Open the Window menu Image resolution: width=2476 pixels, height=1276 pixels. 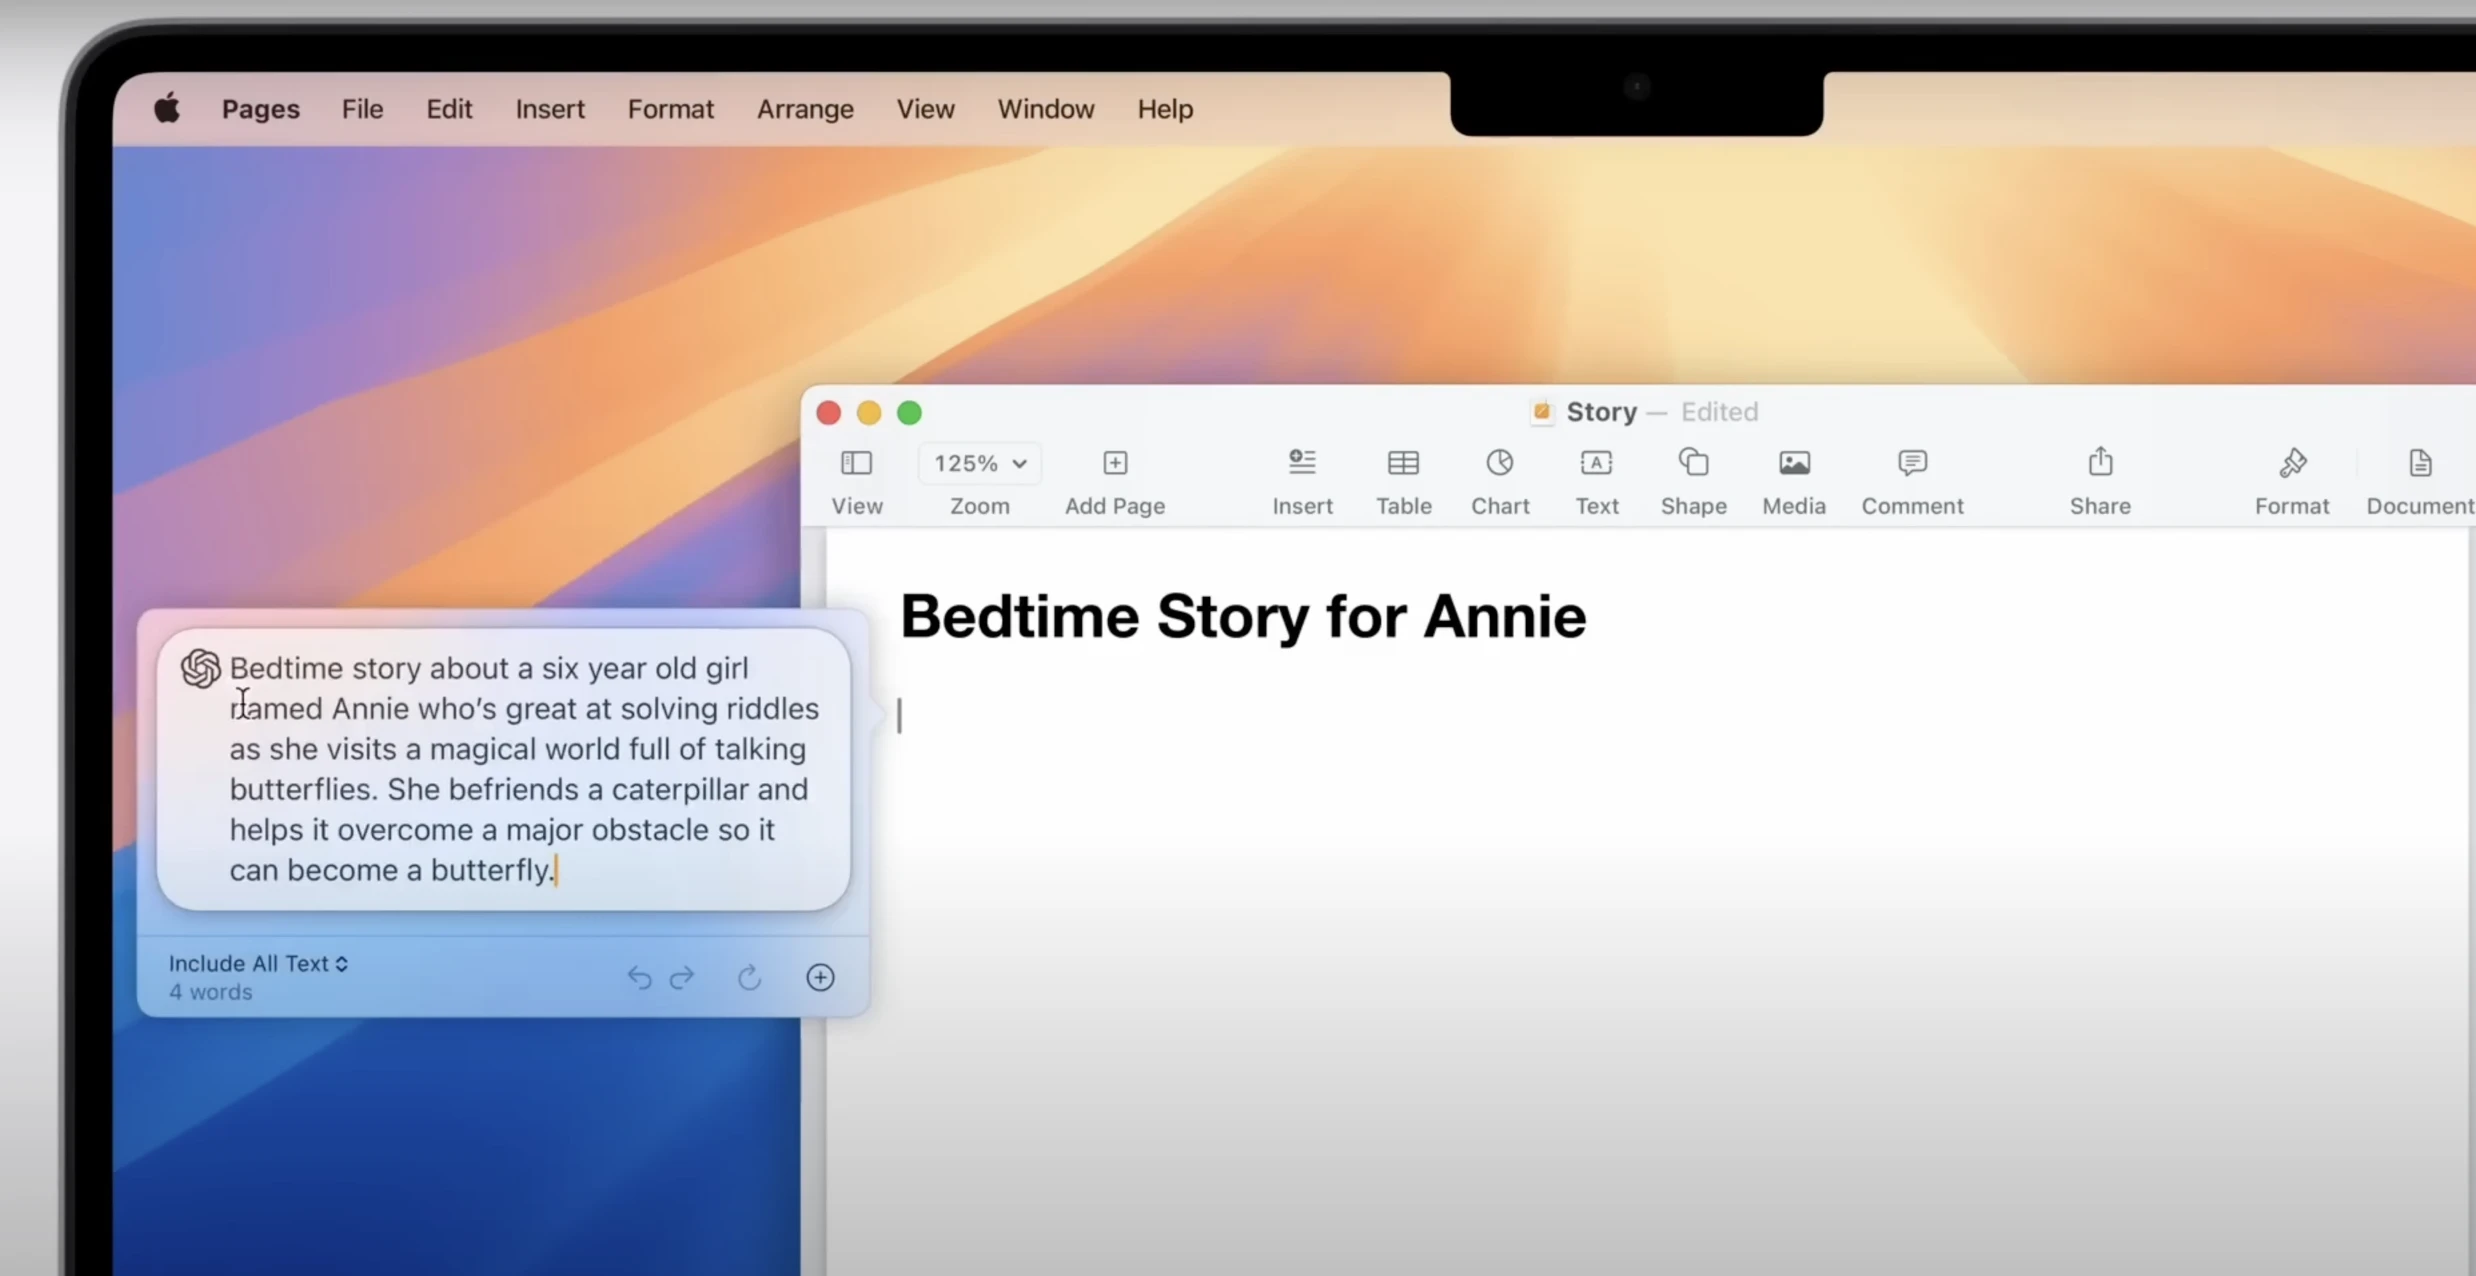pos(1044,109)
